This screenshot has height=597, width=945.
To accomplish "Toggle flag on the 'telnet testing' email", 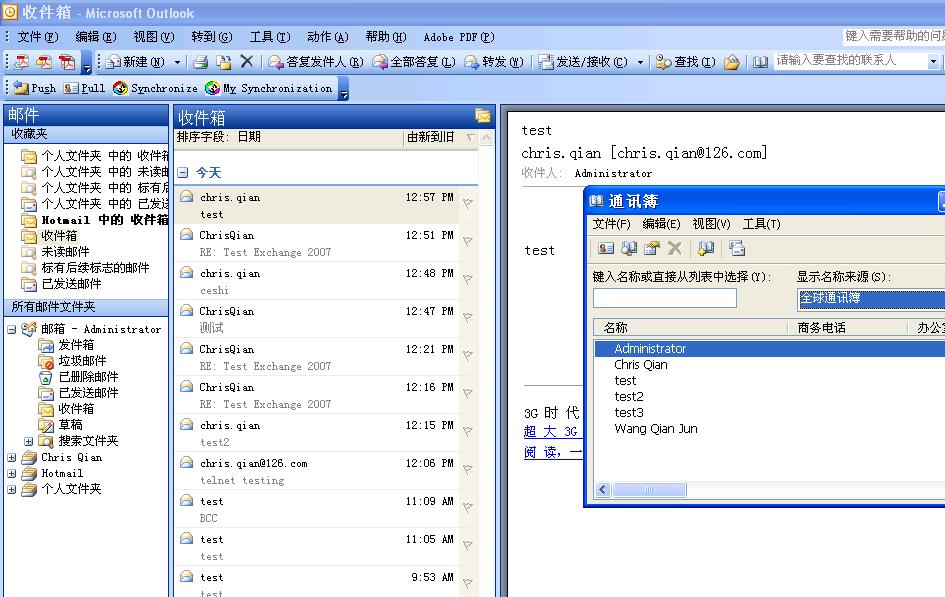I will click(467, 470).
